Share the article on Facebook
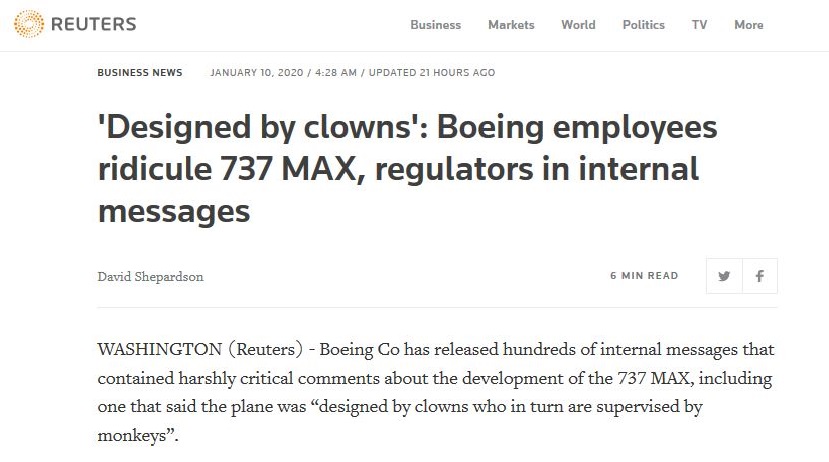The image size is (829, 462). tap(760, 277)
